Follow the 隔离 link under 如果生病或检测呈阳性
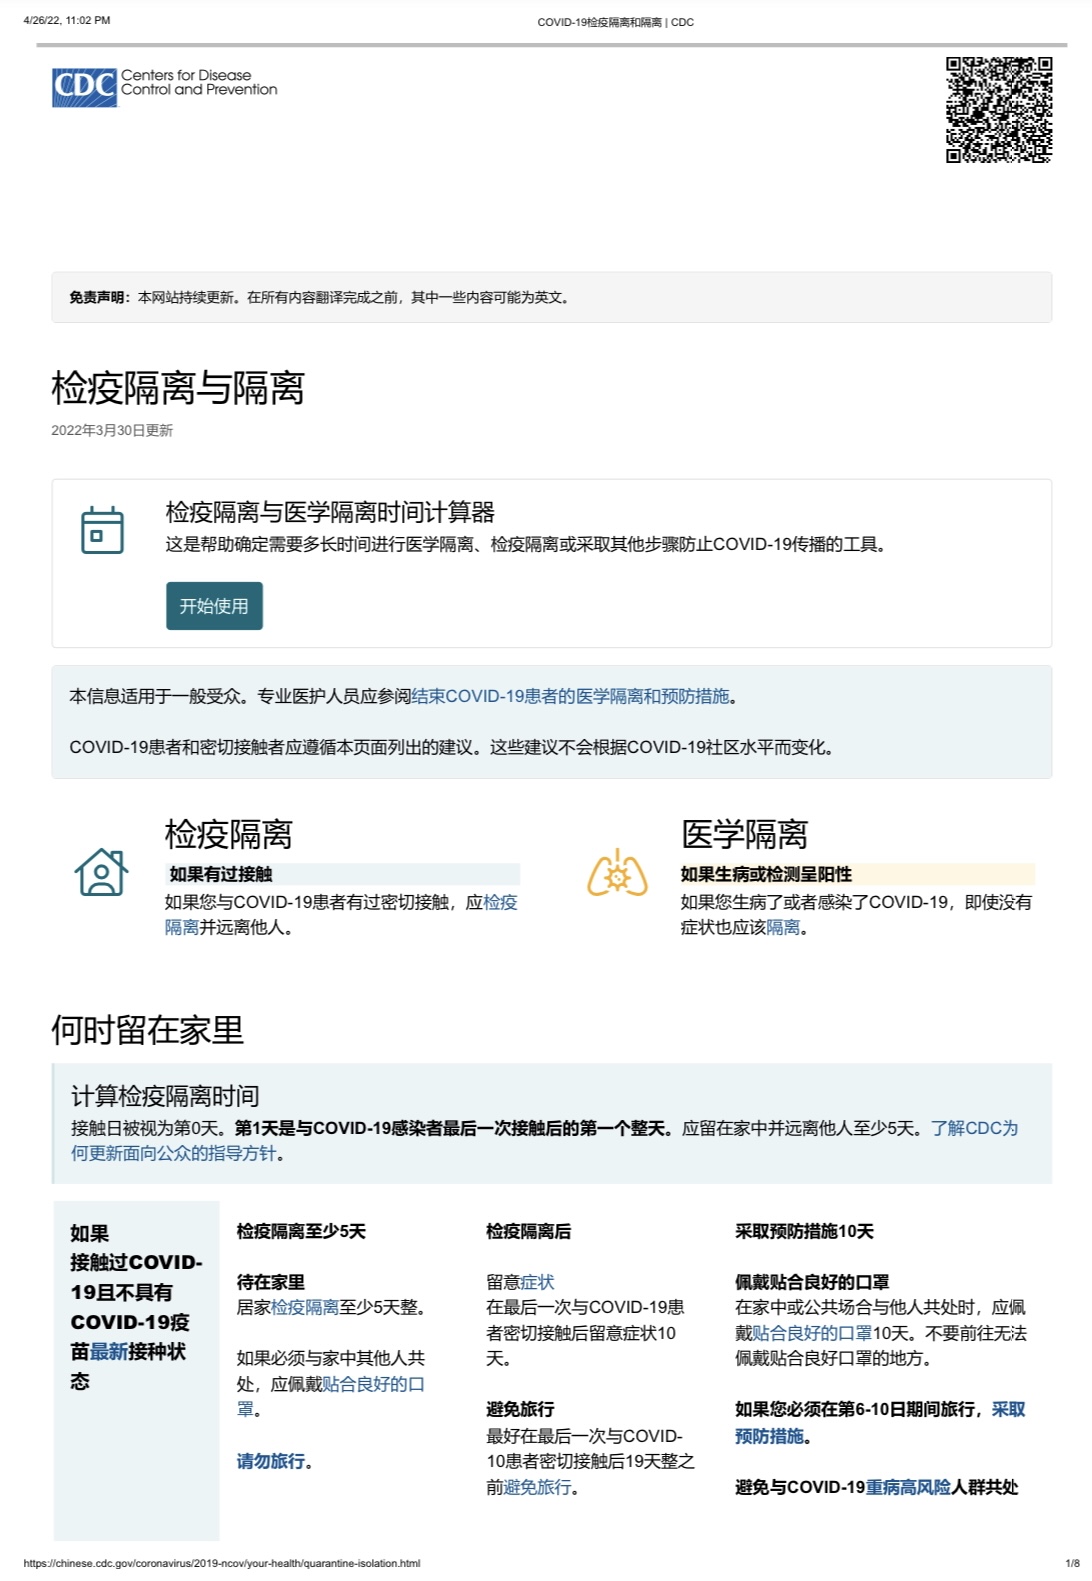This screenshot has width=1092, height=1581. coord(783,927)
